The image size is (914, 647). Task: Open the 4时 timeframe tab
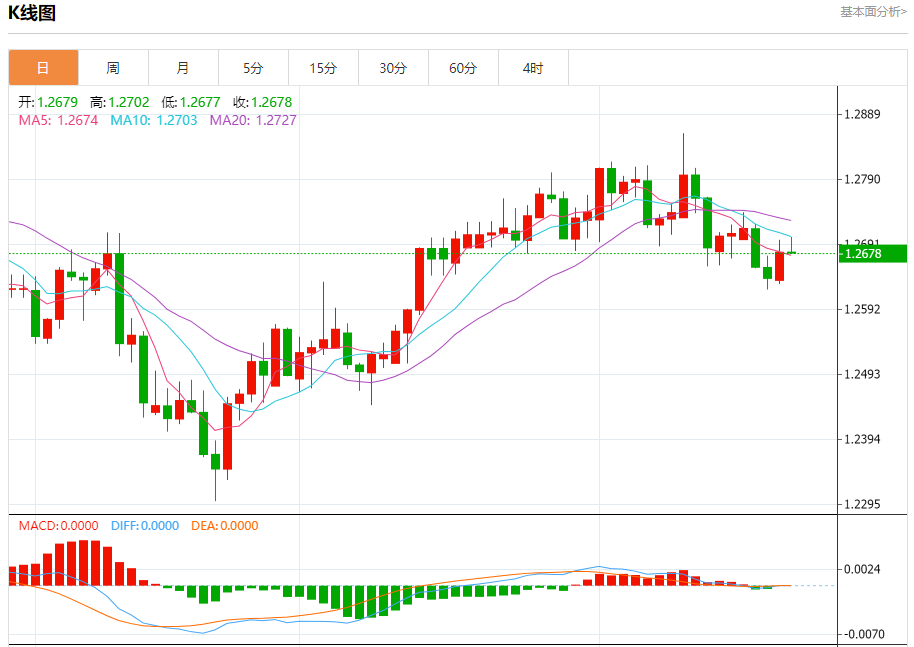(533, 68)
